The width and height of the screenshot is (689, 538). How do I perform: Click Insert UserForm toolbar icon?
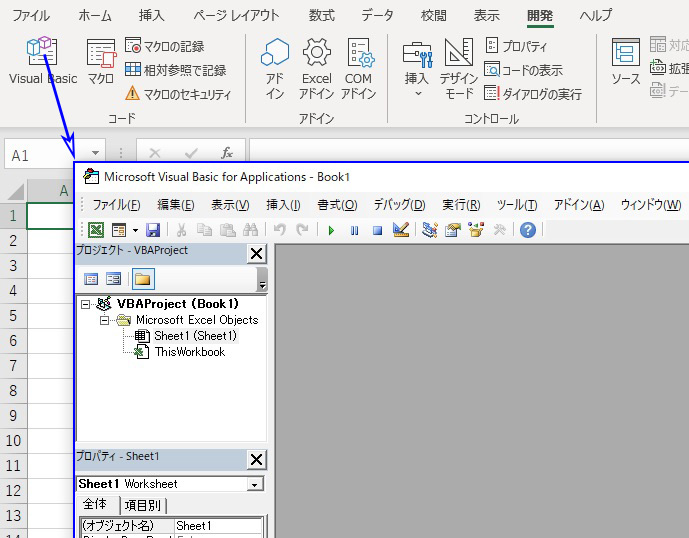119,230
